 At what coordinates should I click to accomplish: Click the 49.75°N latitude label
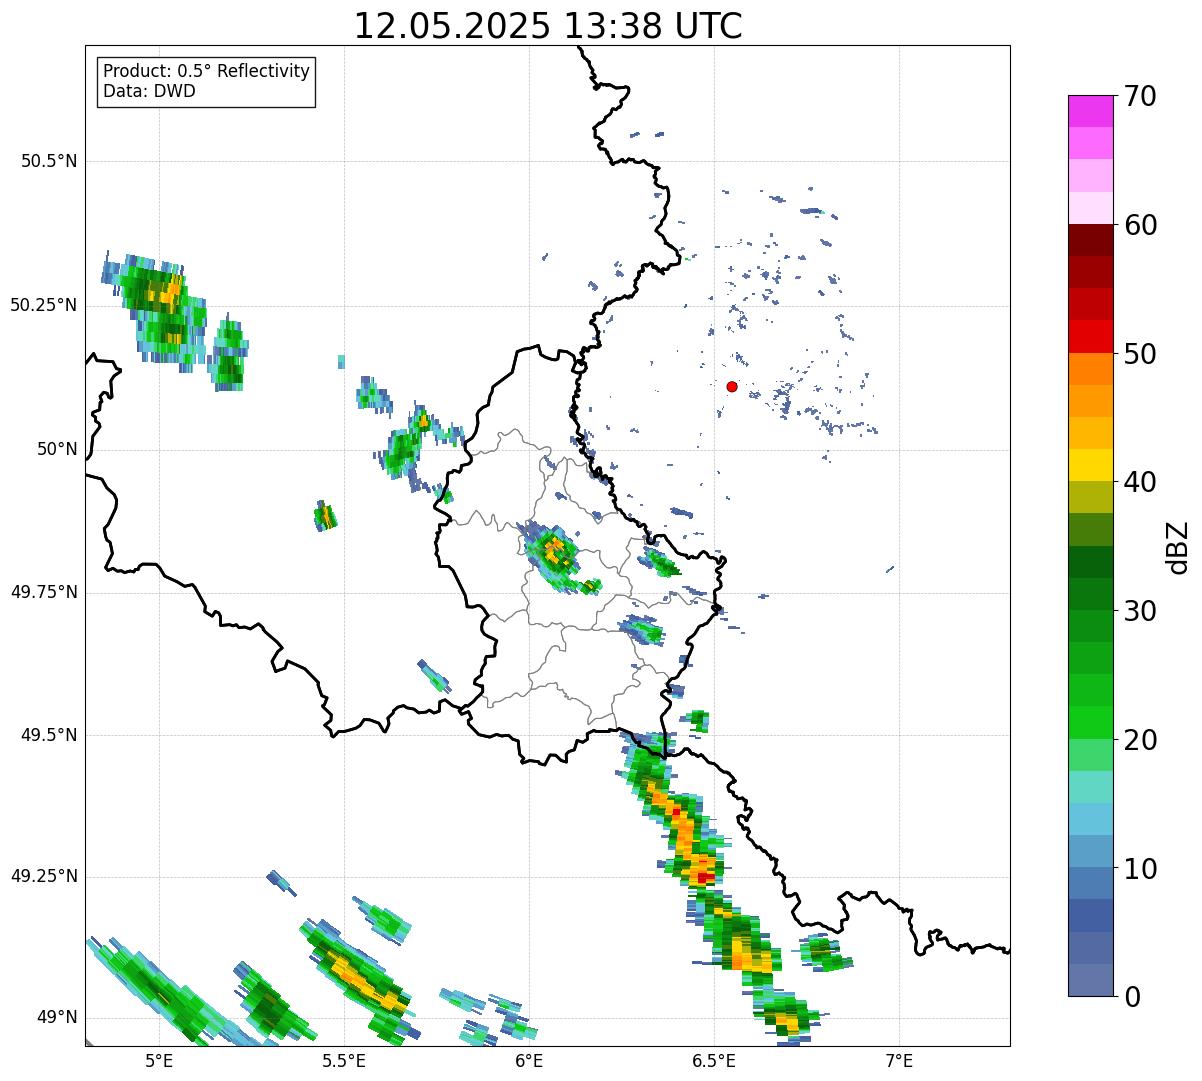(x=44, y=592)
